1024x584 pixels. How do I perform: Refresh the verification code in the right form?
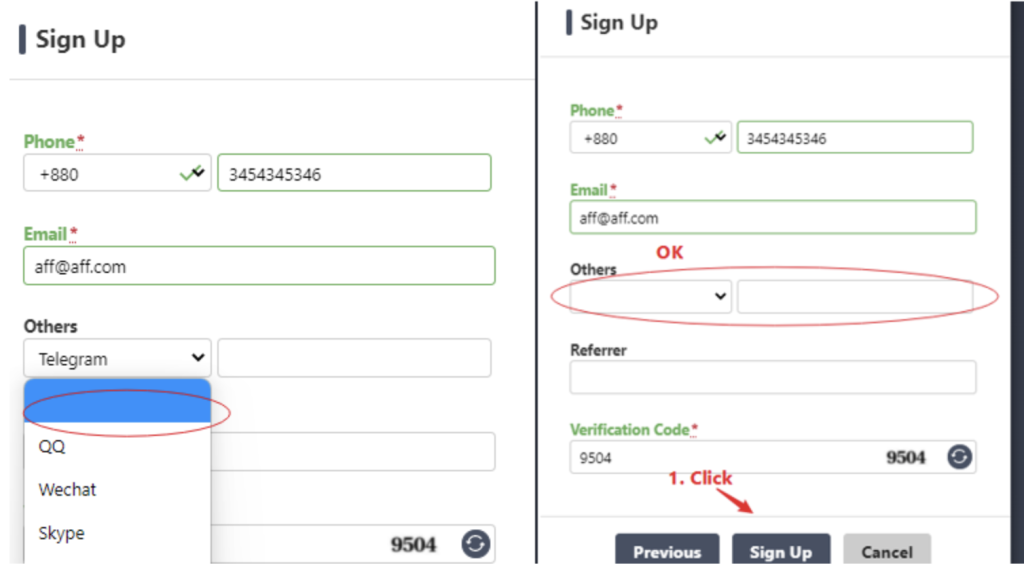pos(959,457)
